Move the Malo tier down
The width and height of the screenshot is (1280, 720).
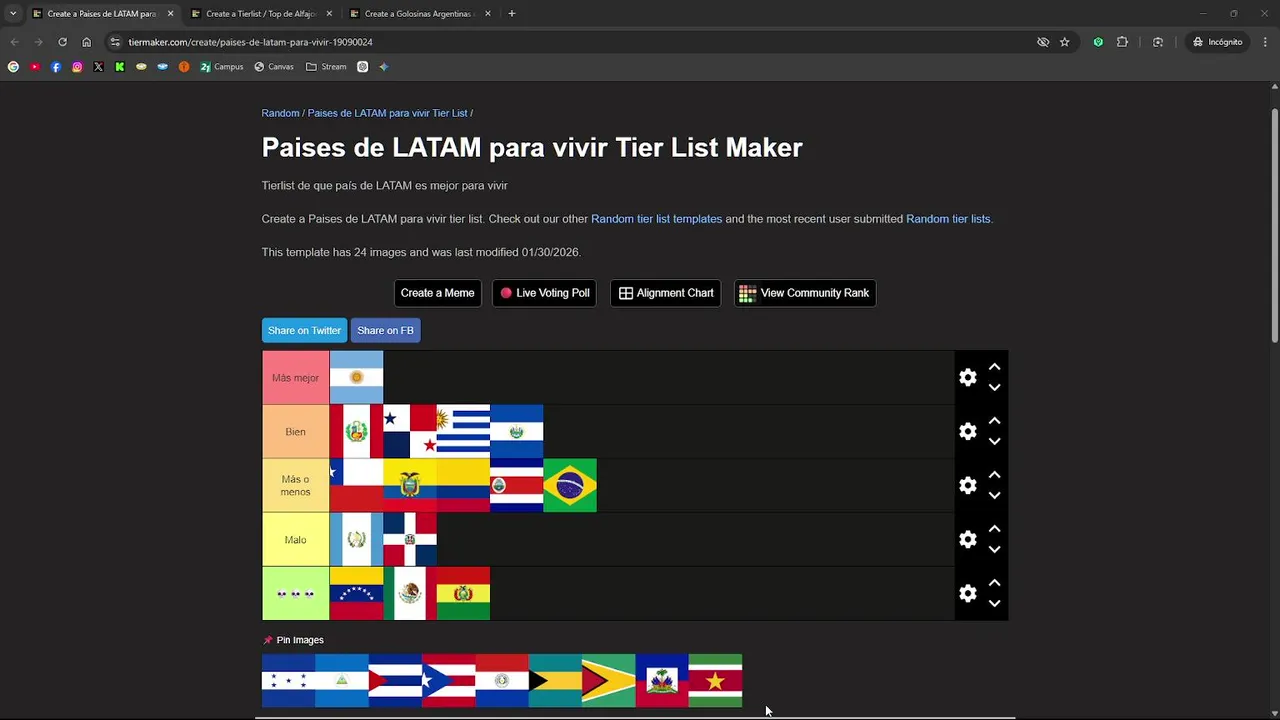pyautogui.click(x=994, y=550)
